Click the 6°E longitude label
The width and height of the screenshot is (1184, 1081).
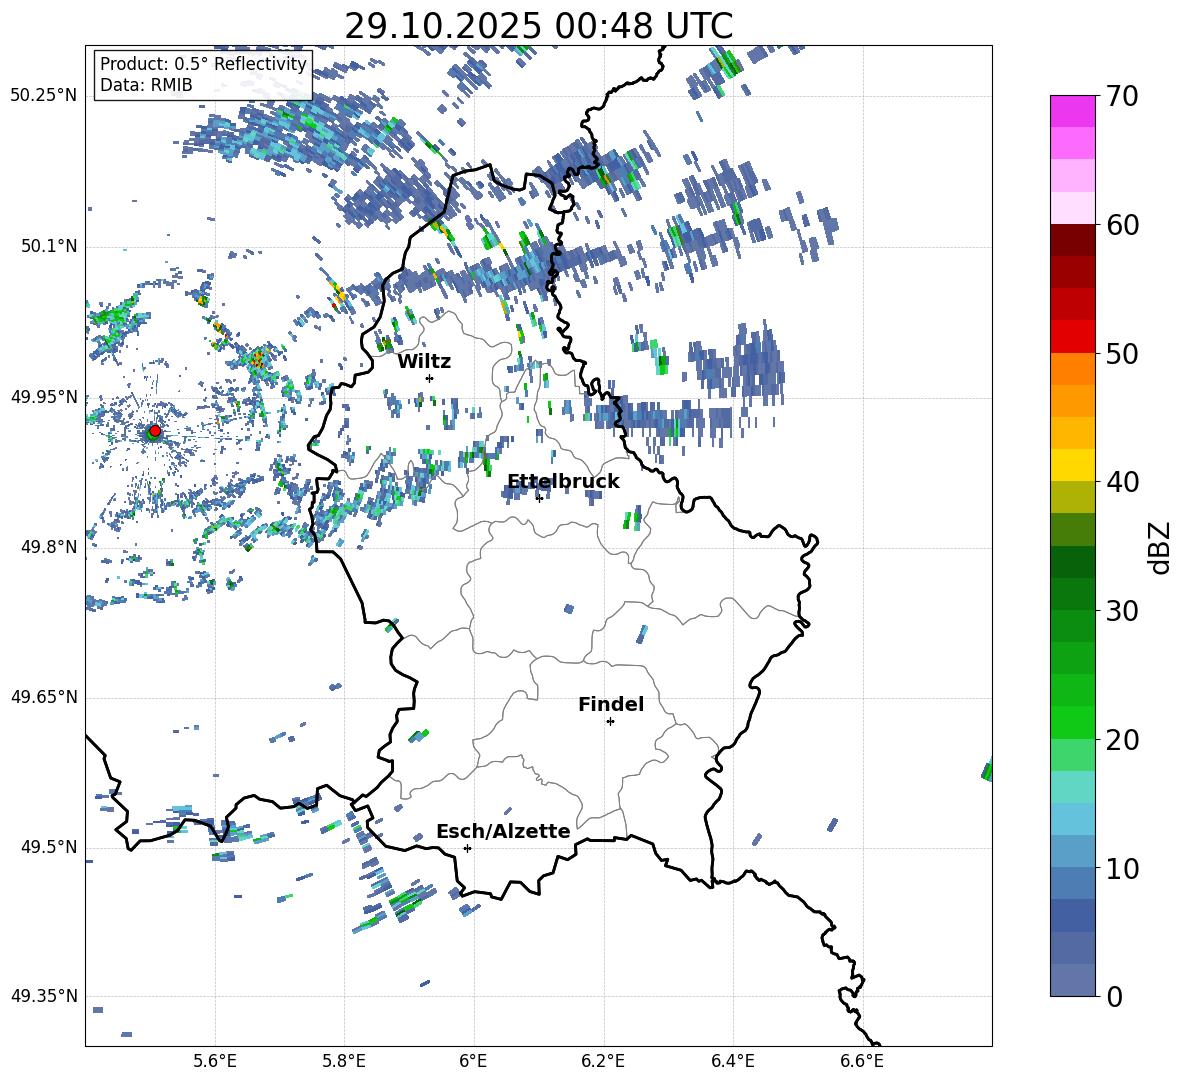point(473,1062)
